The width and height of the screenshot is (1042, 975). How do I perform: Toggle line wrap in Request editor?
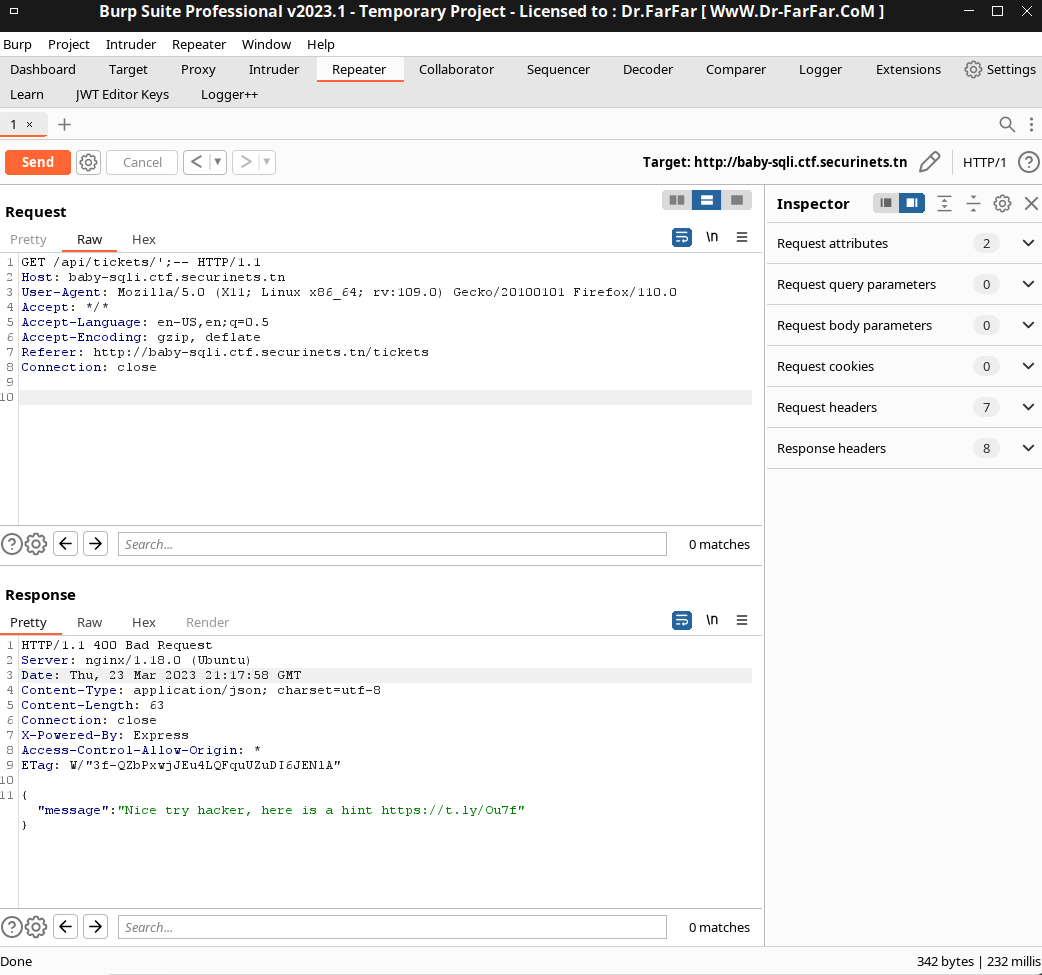click(x=682, y=237)
